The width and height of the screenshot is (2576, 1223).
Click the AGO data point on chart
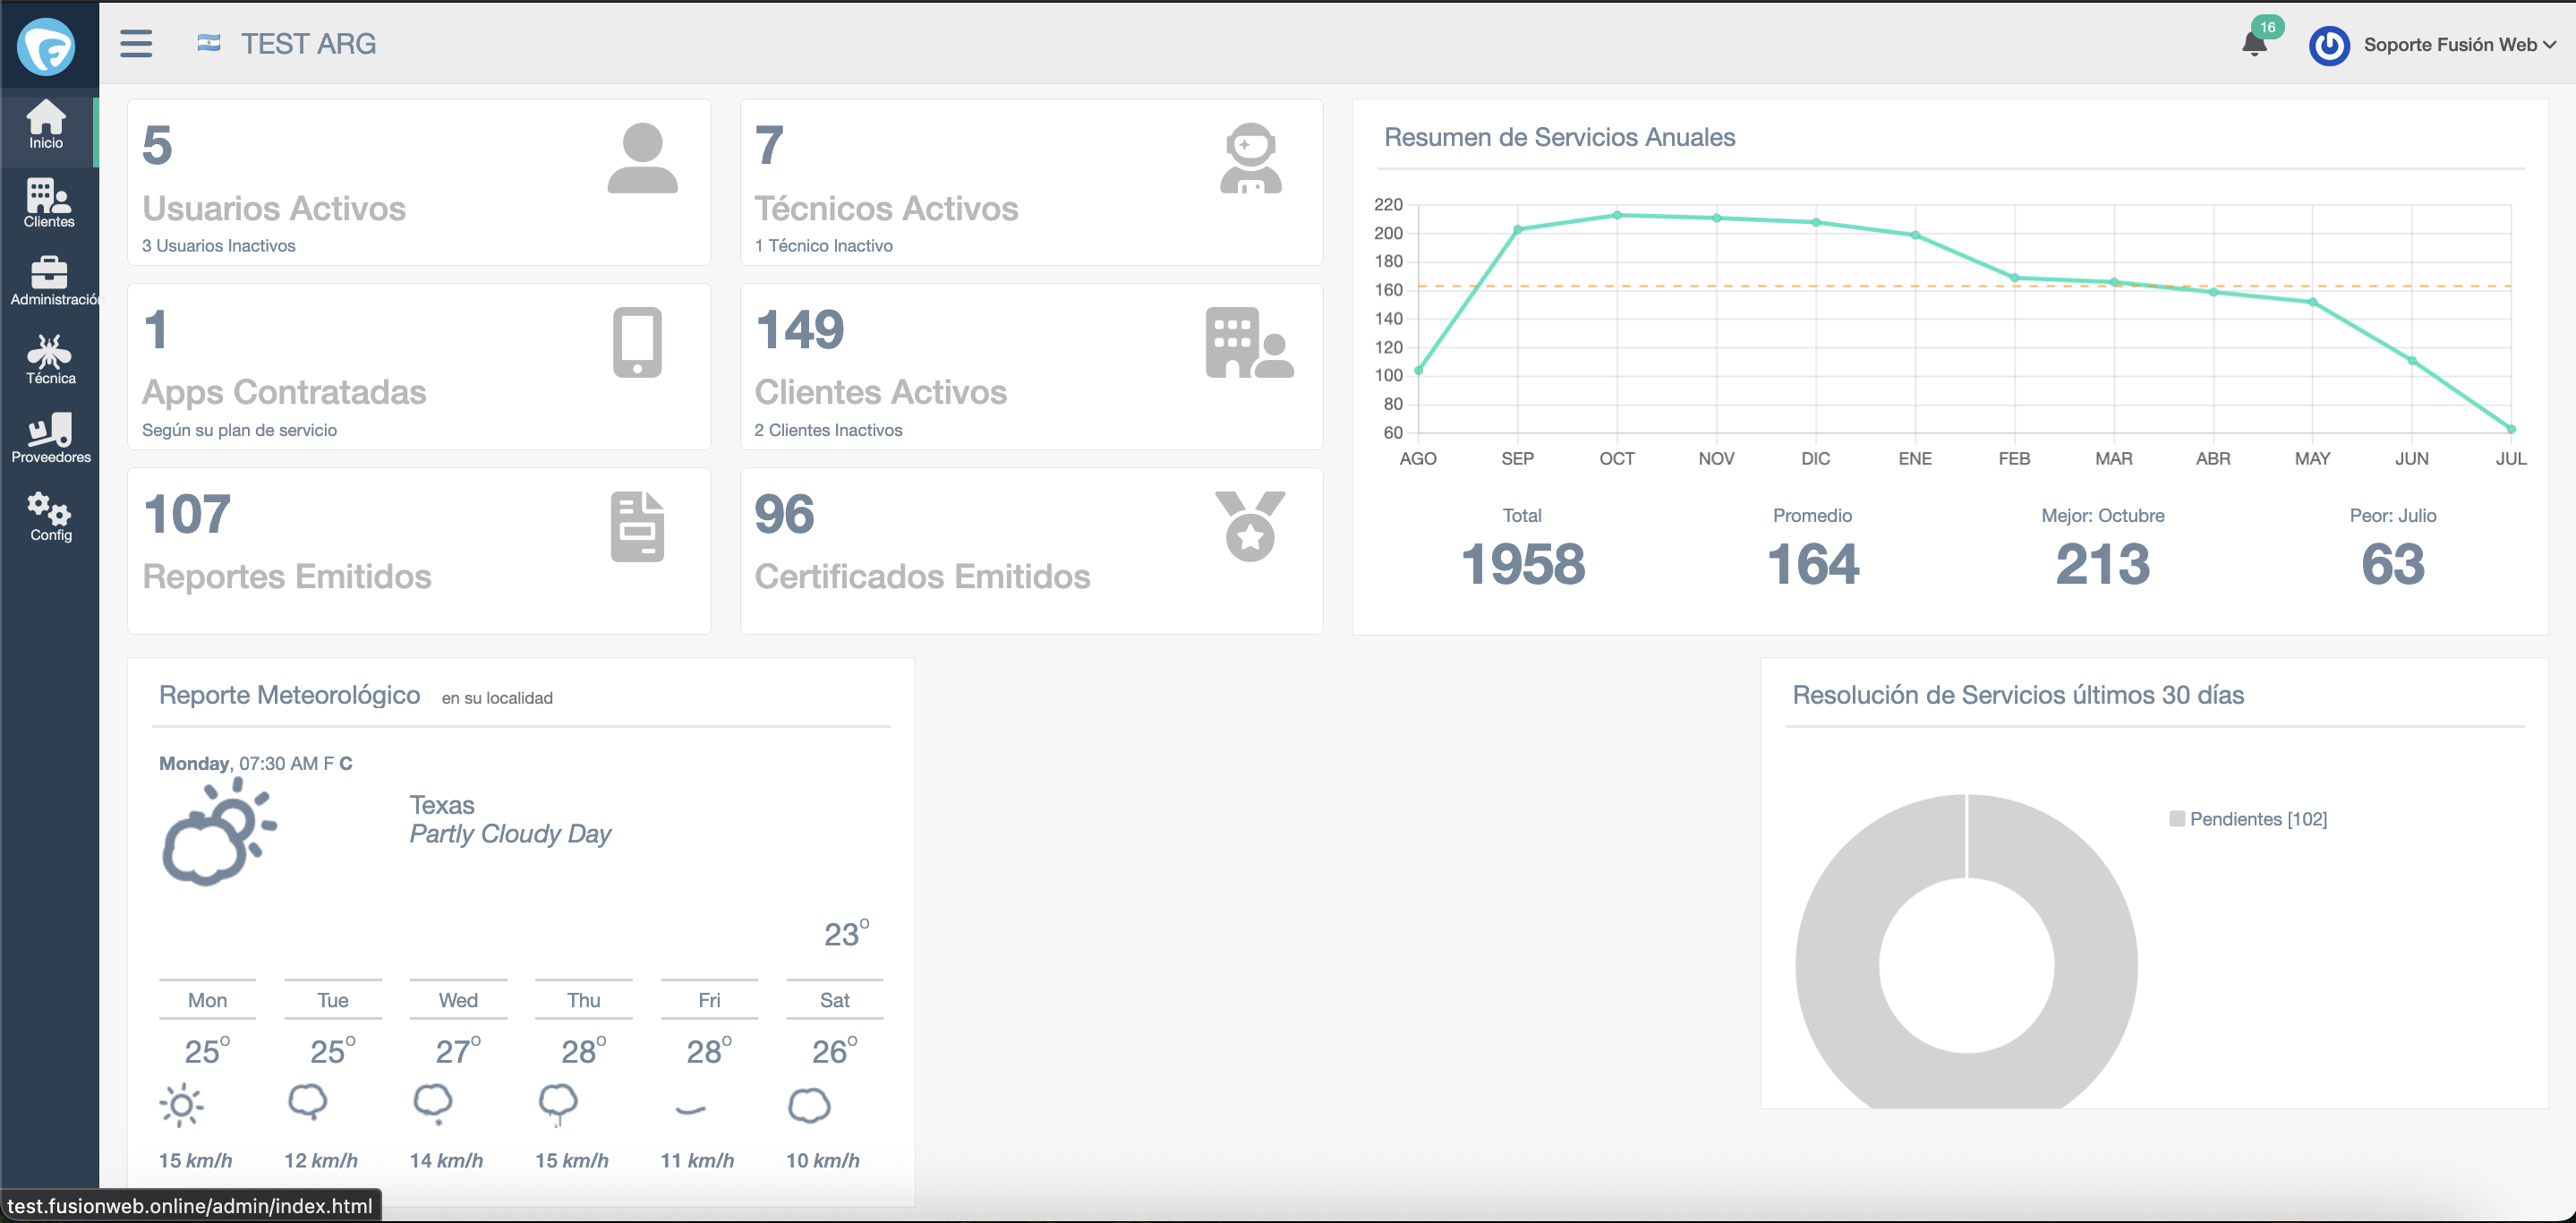pos(1418,371)
